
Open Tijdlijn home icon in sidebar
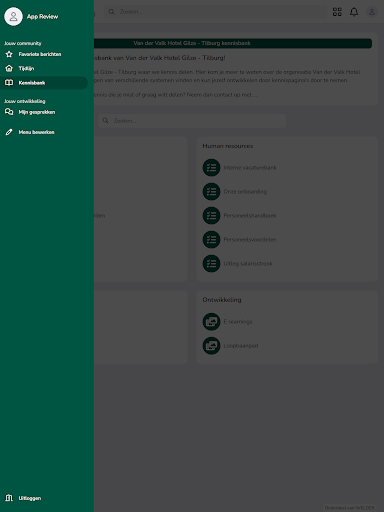click(x=9, y=68)
